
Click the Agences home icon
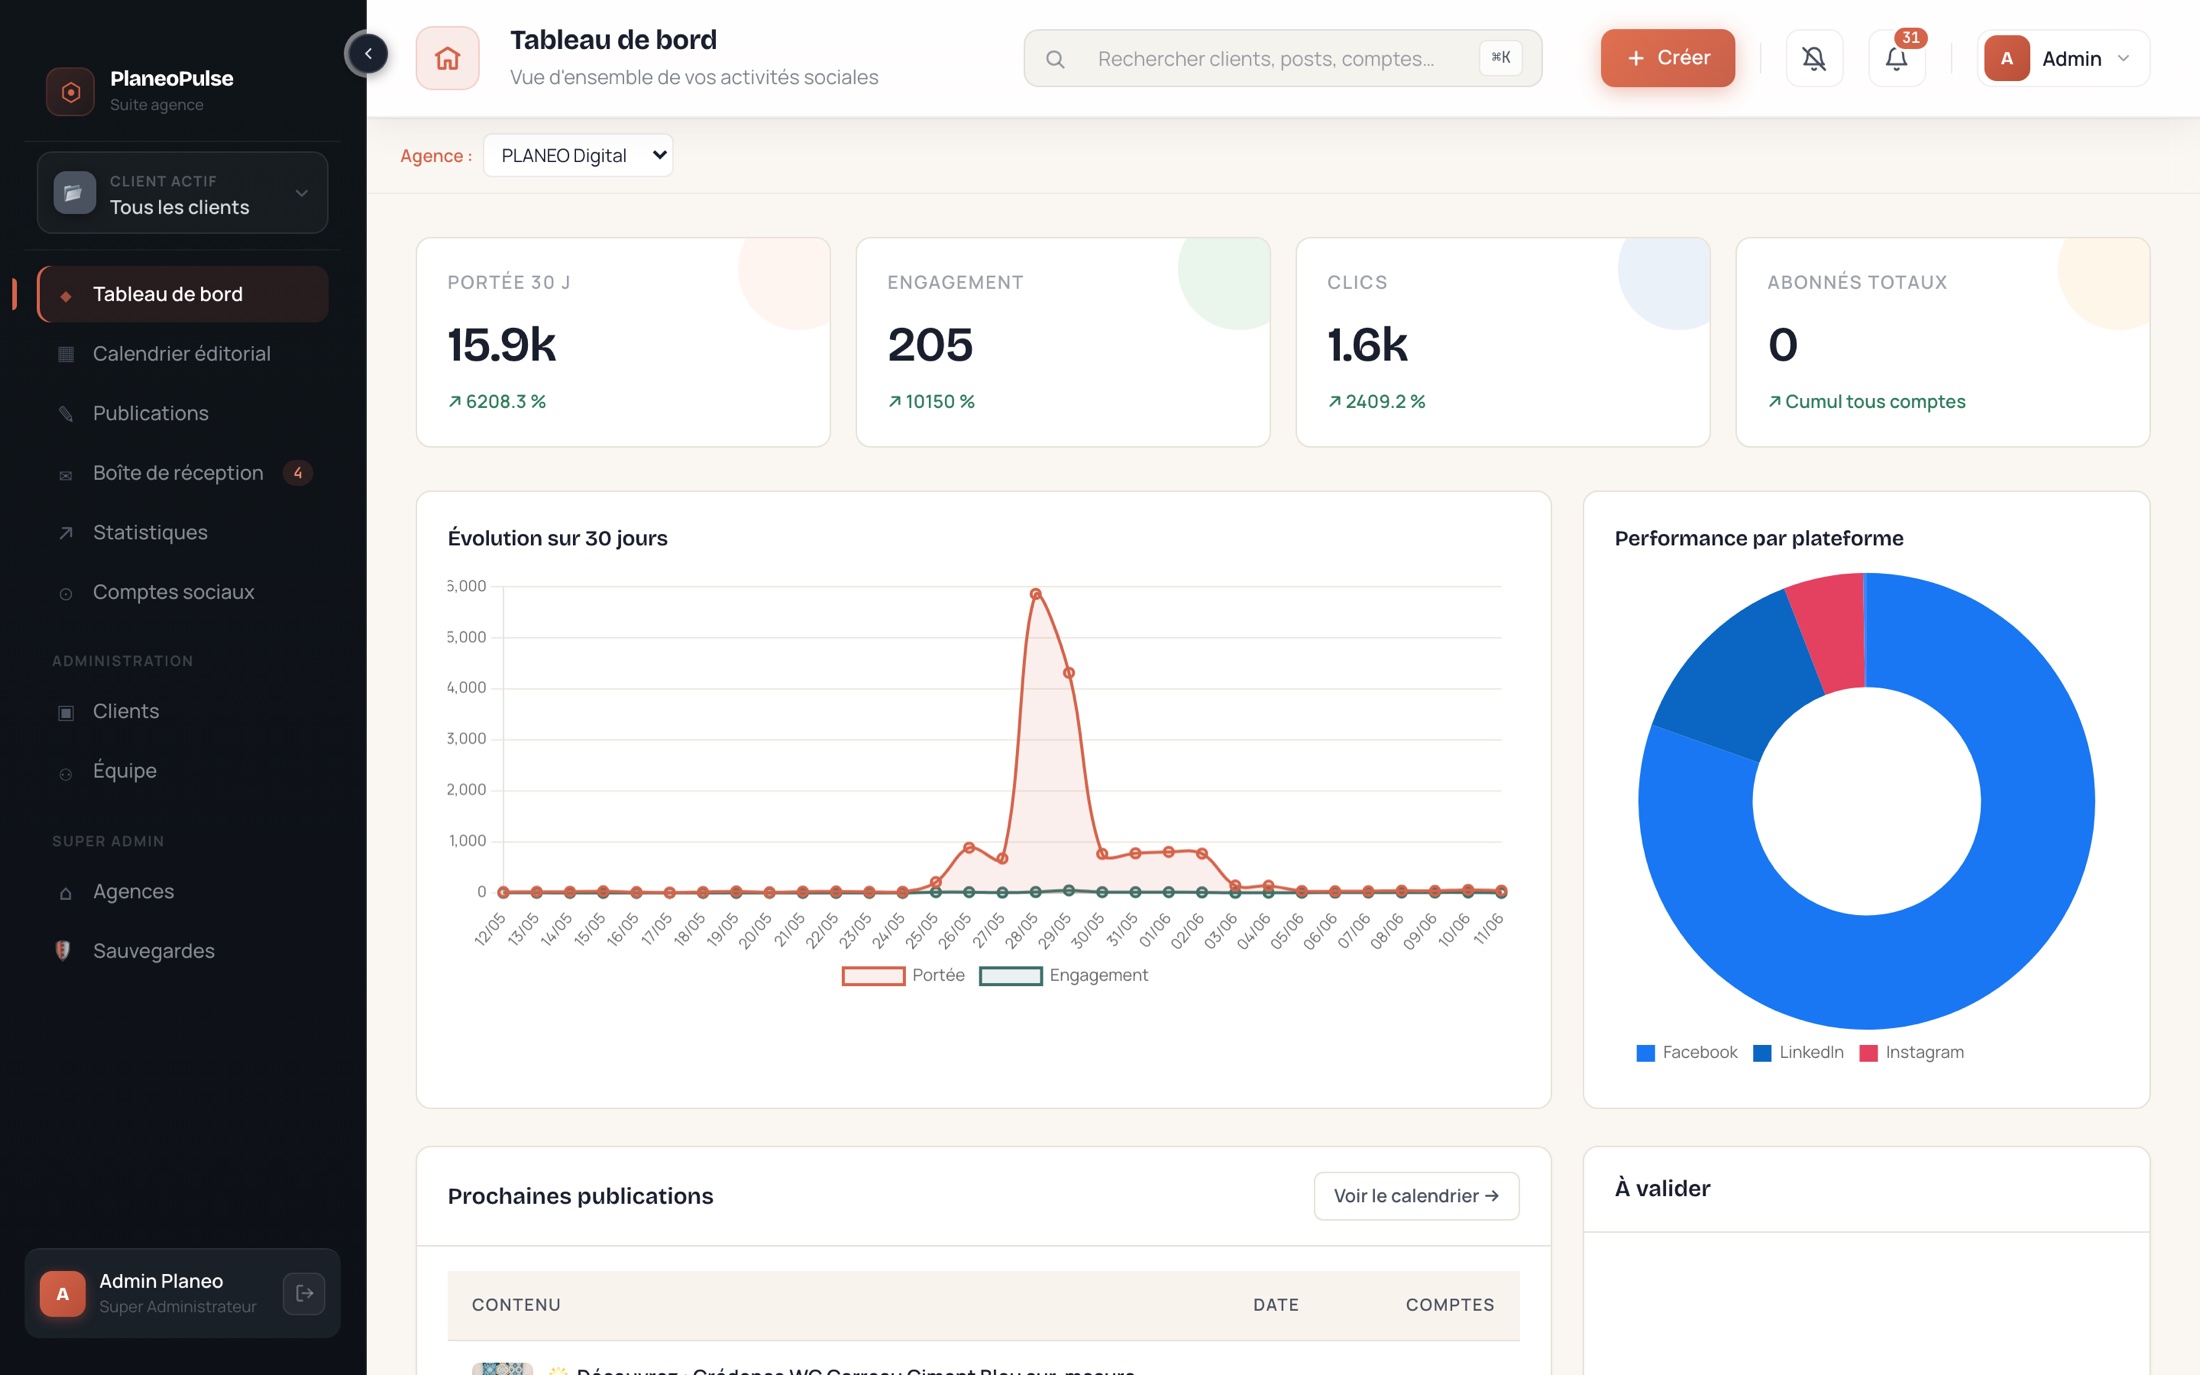pos(66,892)
